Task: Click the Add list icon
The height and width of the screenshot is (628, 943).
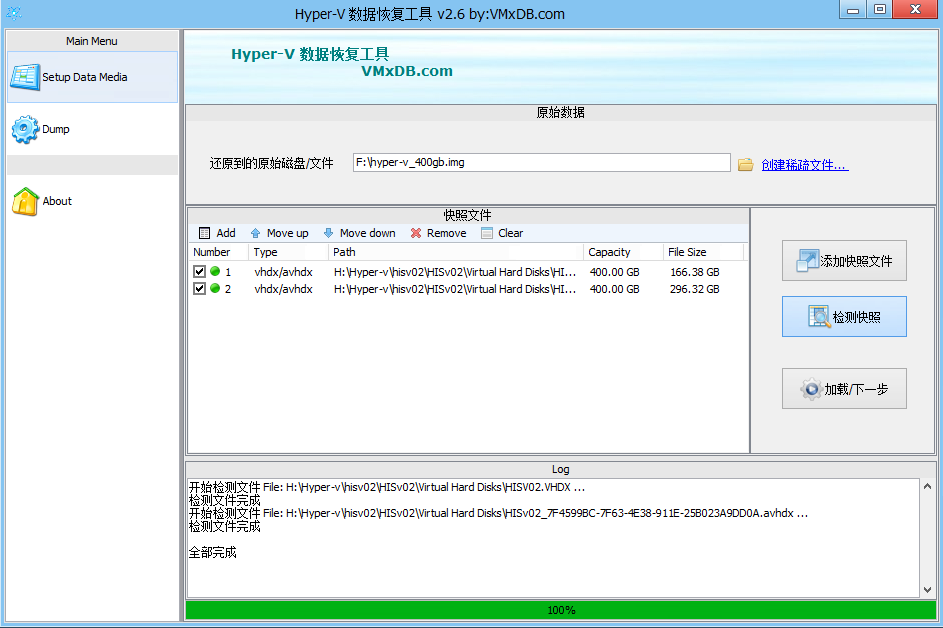Action: click(x=204, y=233)
